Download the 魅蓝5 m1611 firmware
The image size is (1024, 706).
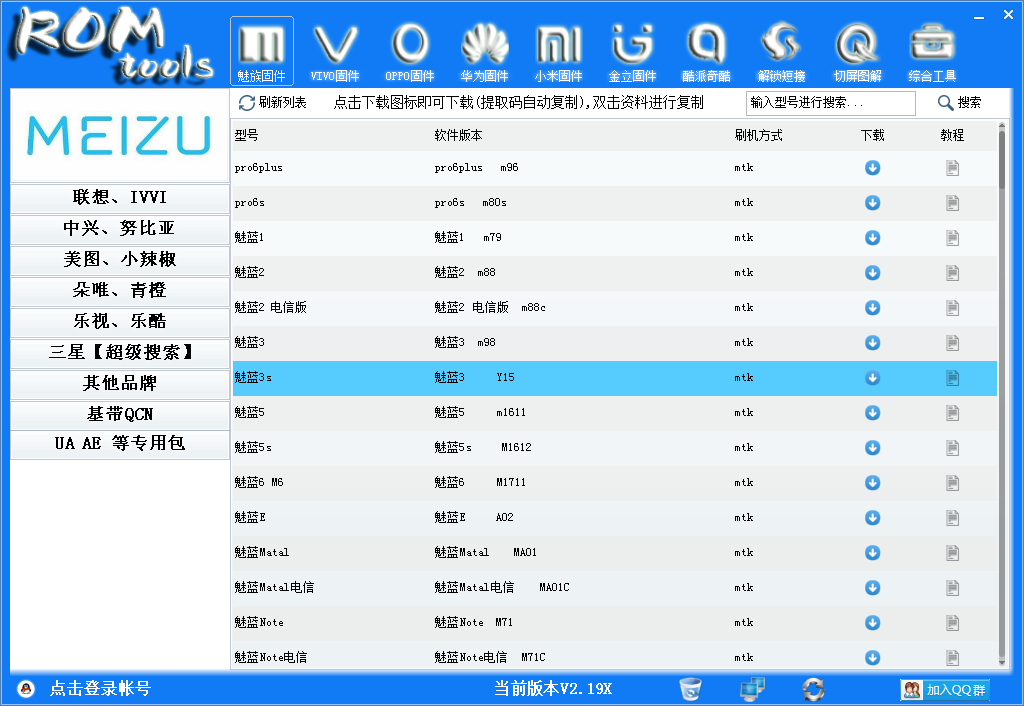pos(872,413)
